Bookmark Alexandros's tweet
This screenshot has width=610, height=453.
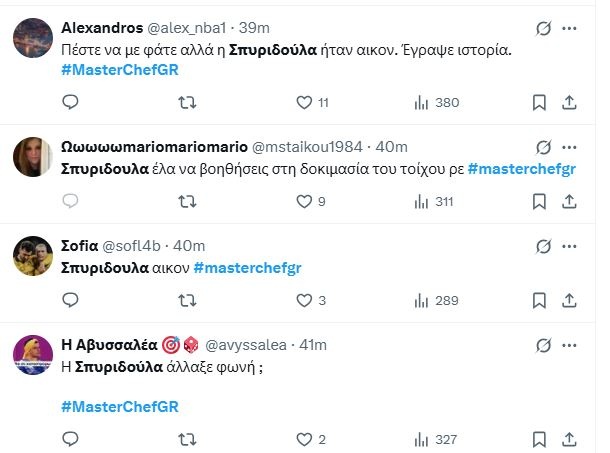(539, 102)
